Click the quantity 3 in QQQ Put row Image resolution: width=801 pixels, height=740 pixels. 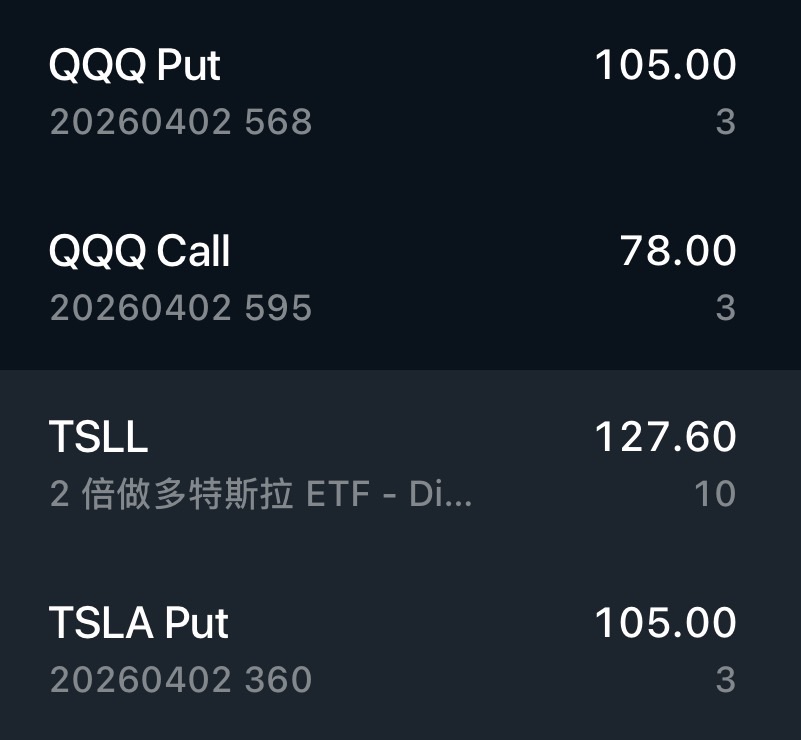point(725,123)
